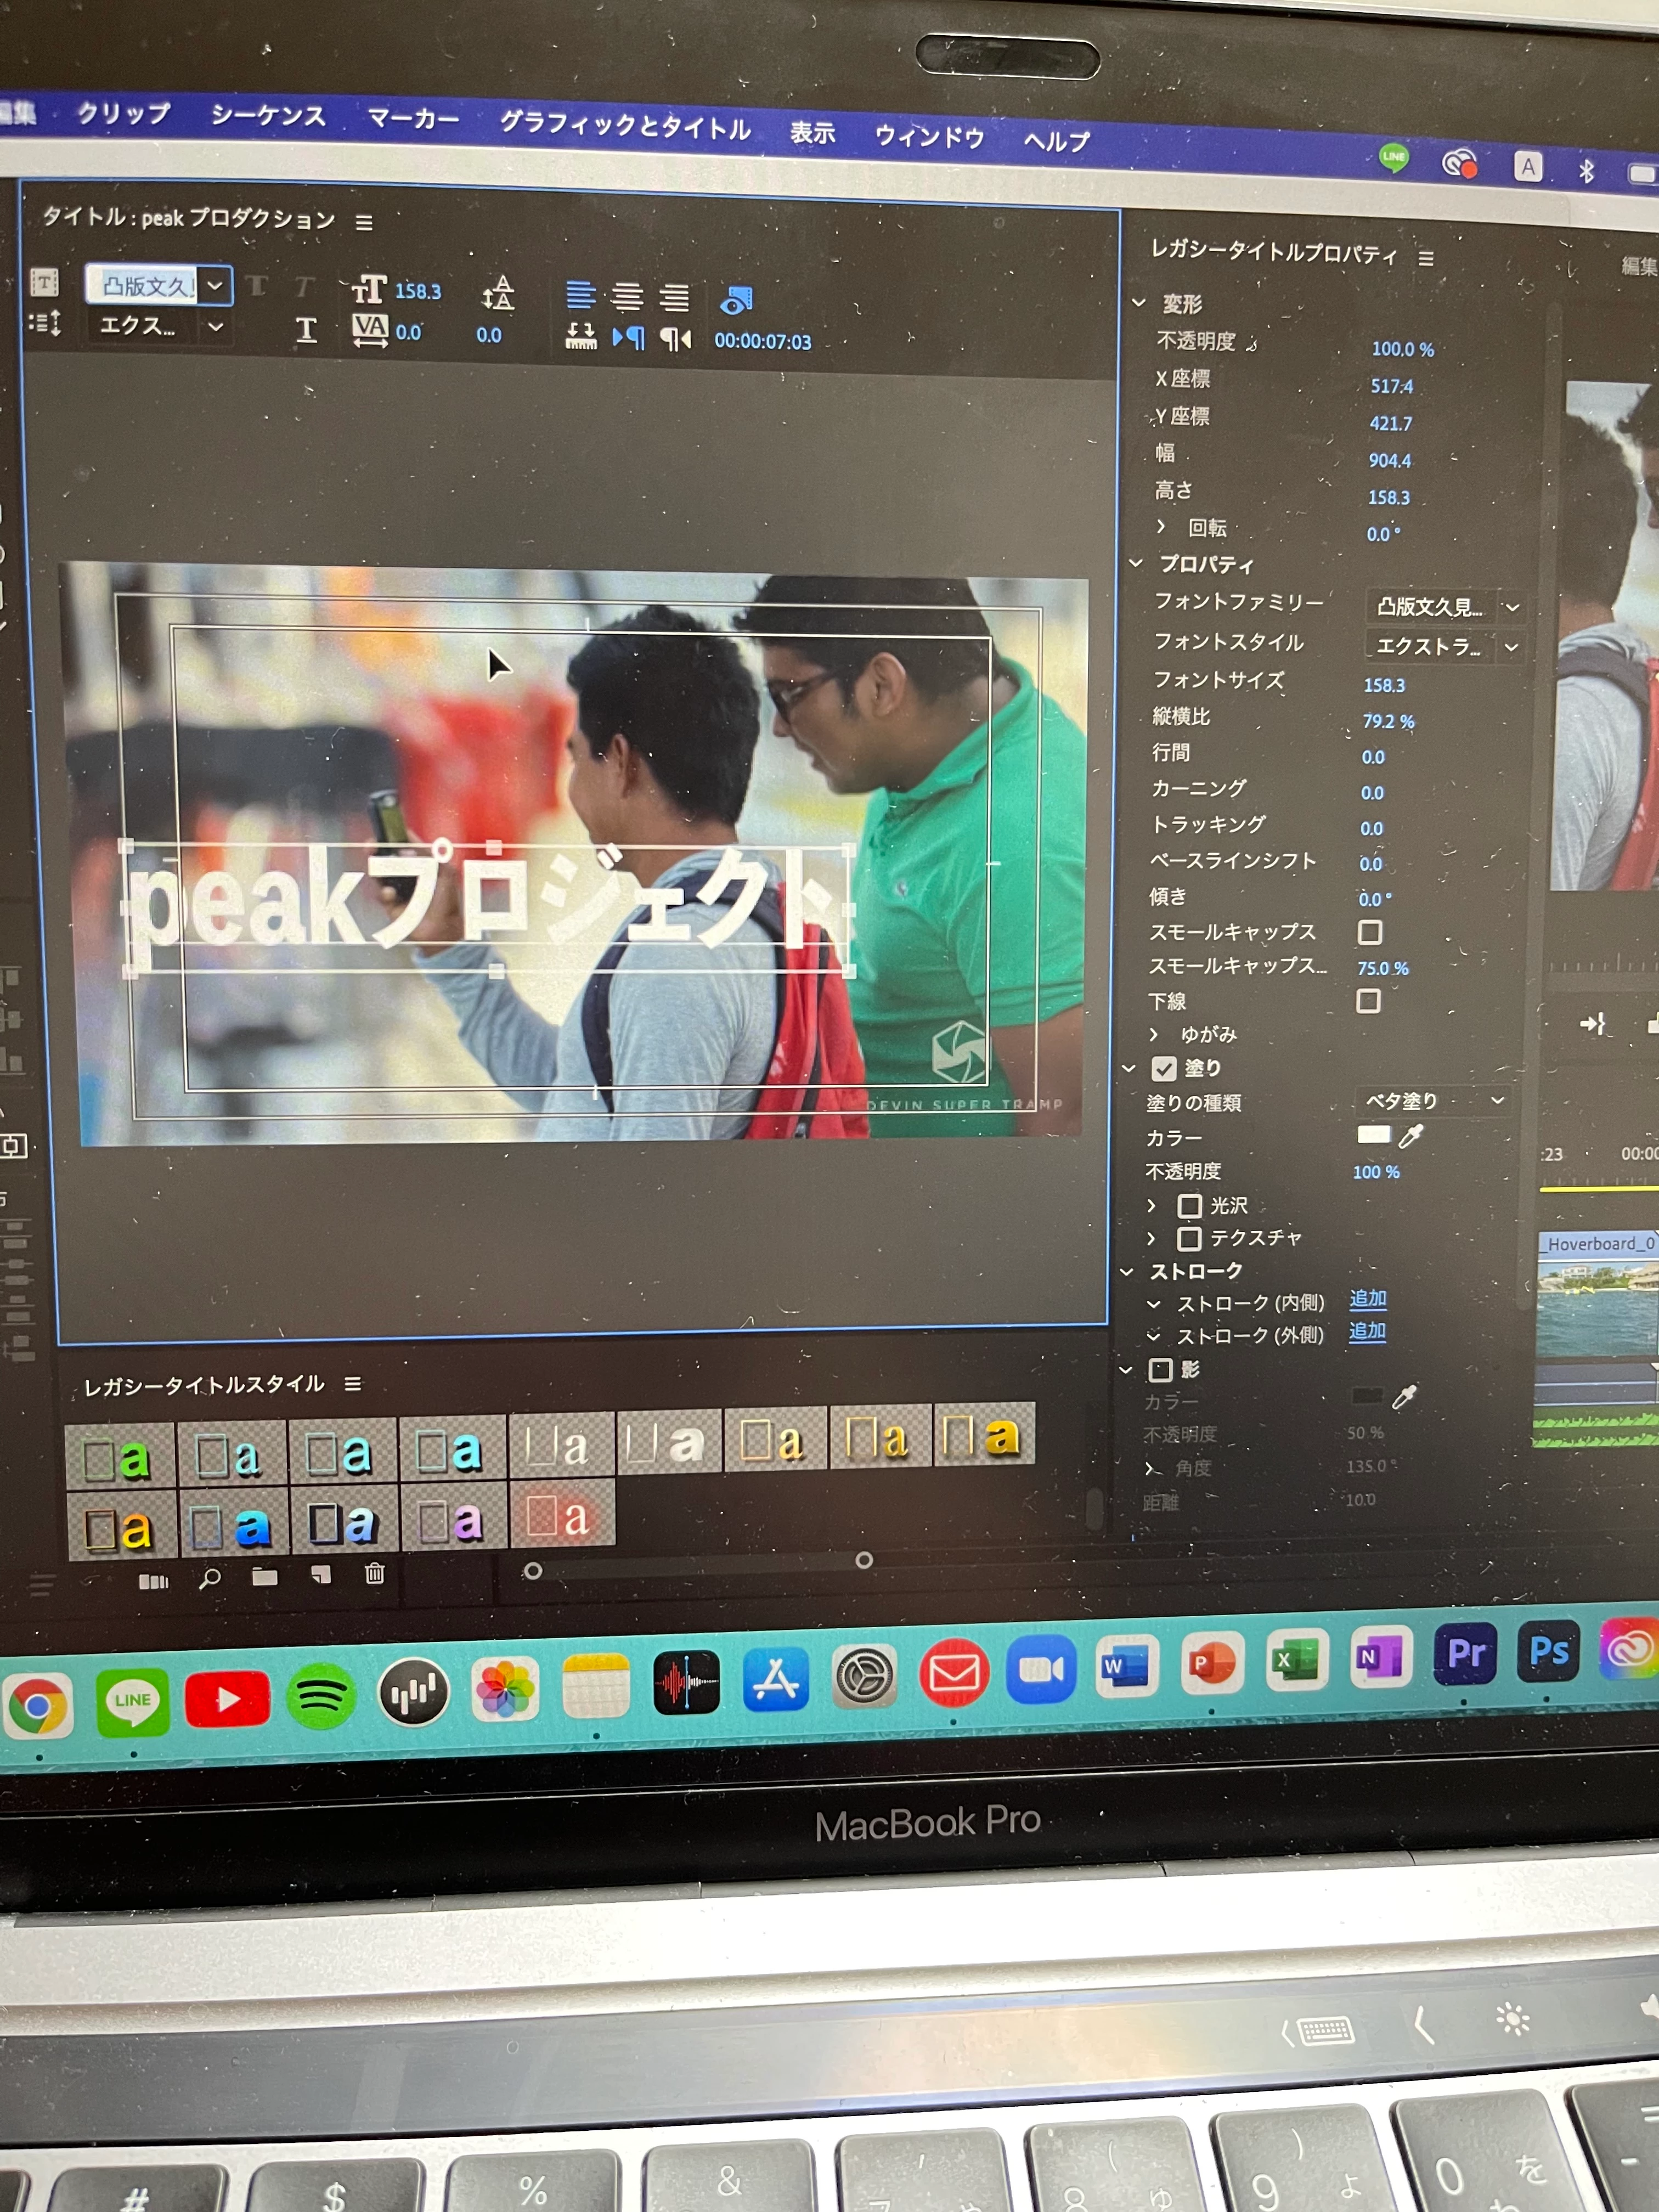Open the グラフィックとタイトル menu
The width and height of the screenshot is (1659, 2212).
625,127
